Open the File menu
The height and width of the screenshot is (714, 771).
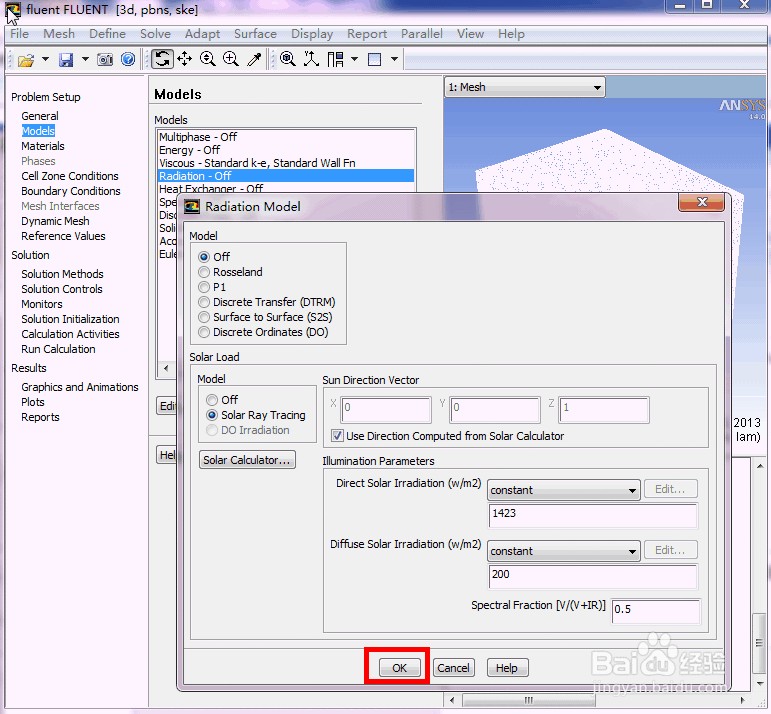pos(20,34)
